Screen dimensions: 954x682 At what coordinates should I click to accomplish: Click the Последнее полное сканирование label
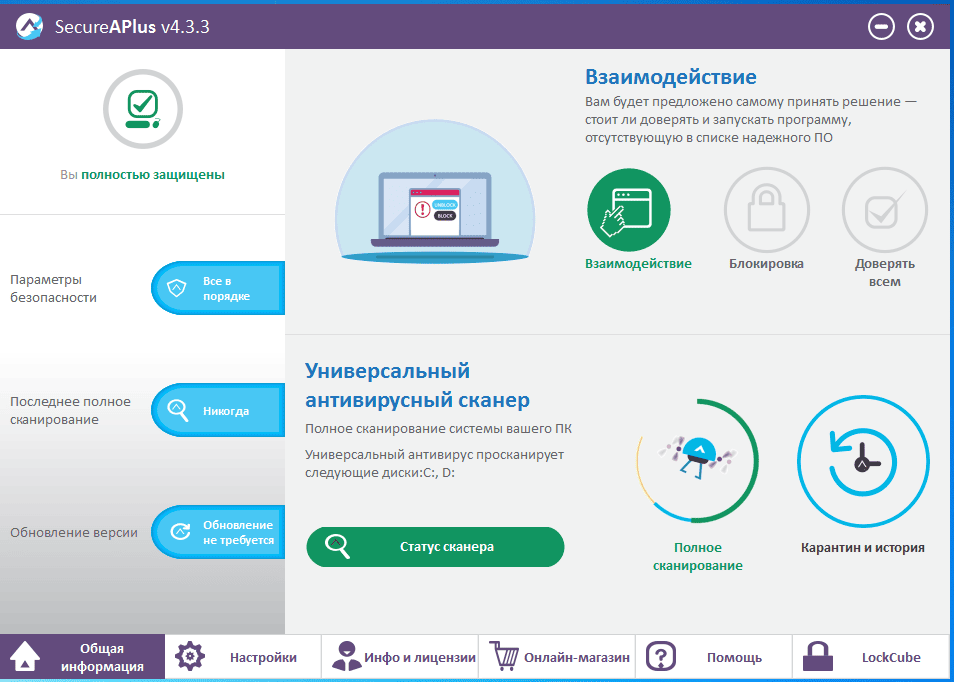[71, 411]
